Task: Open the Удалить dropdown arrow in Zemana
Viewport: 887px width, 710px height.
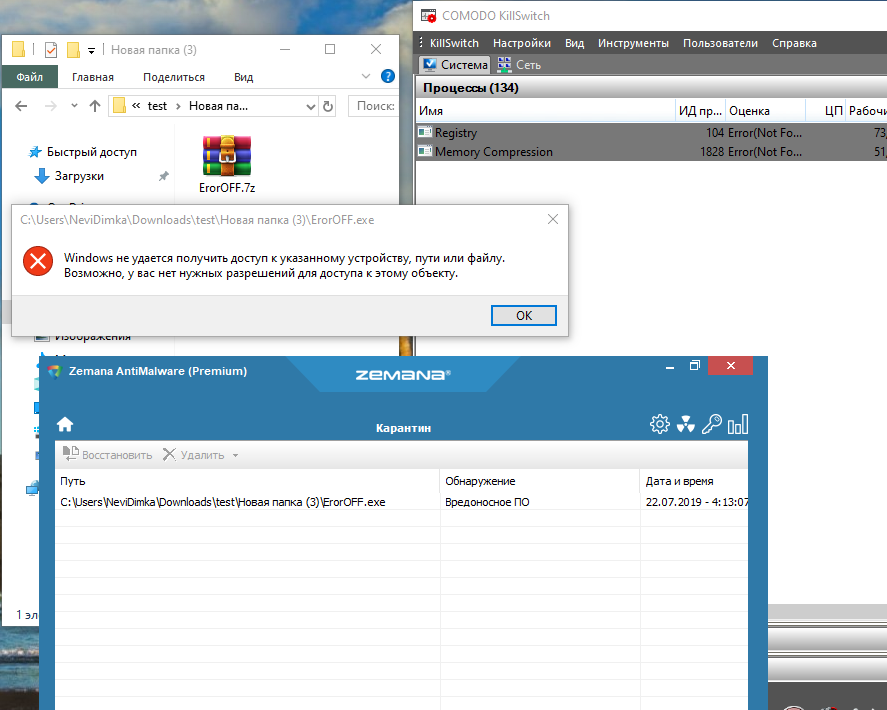Action: tap(235, 455)
